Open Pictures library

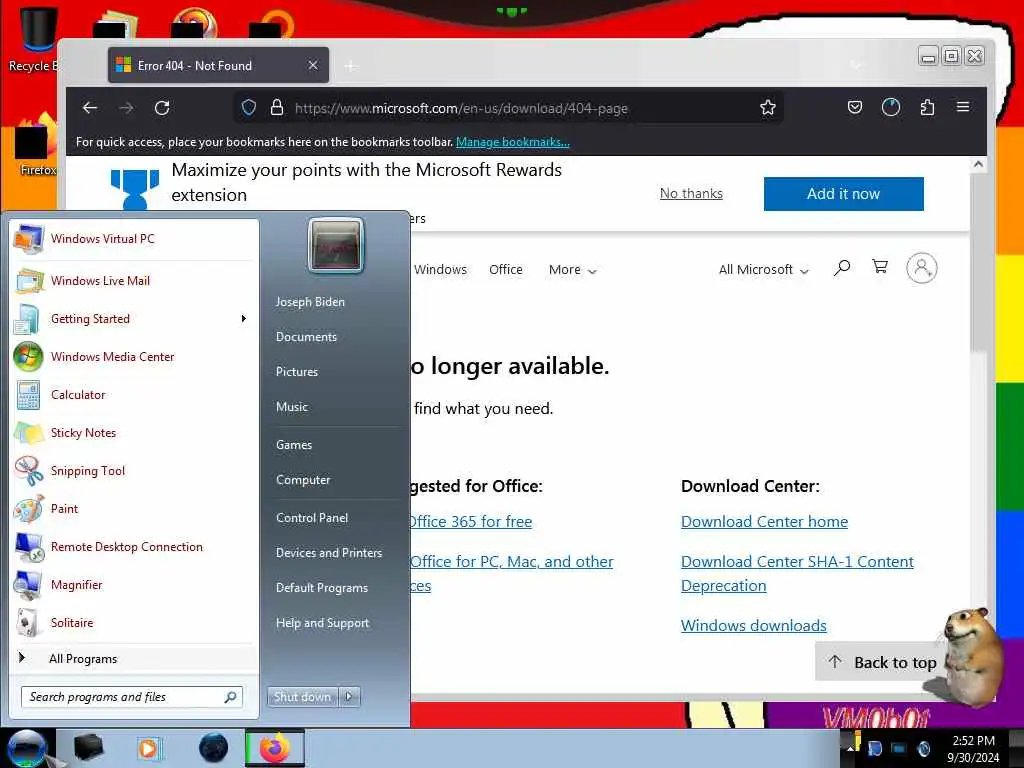(297, 372)
